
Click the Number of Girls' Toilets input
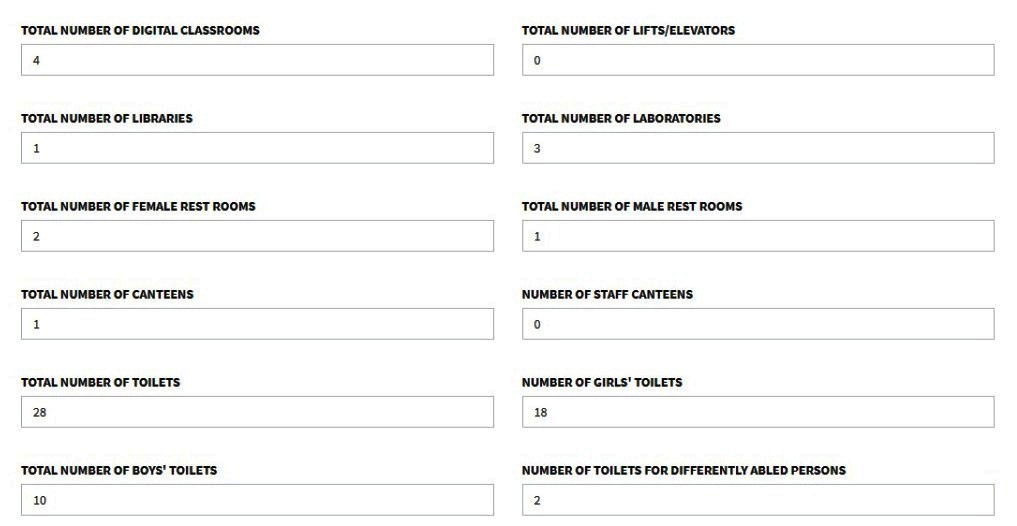click(x=758, y=412)
